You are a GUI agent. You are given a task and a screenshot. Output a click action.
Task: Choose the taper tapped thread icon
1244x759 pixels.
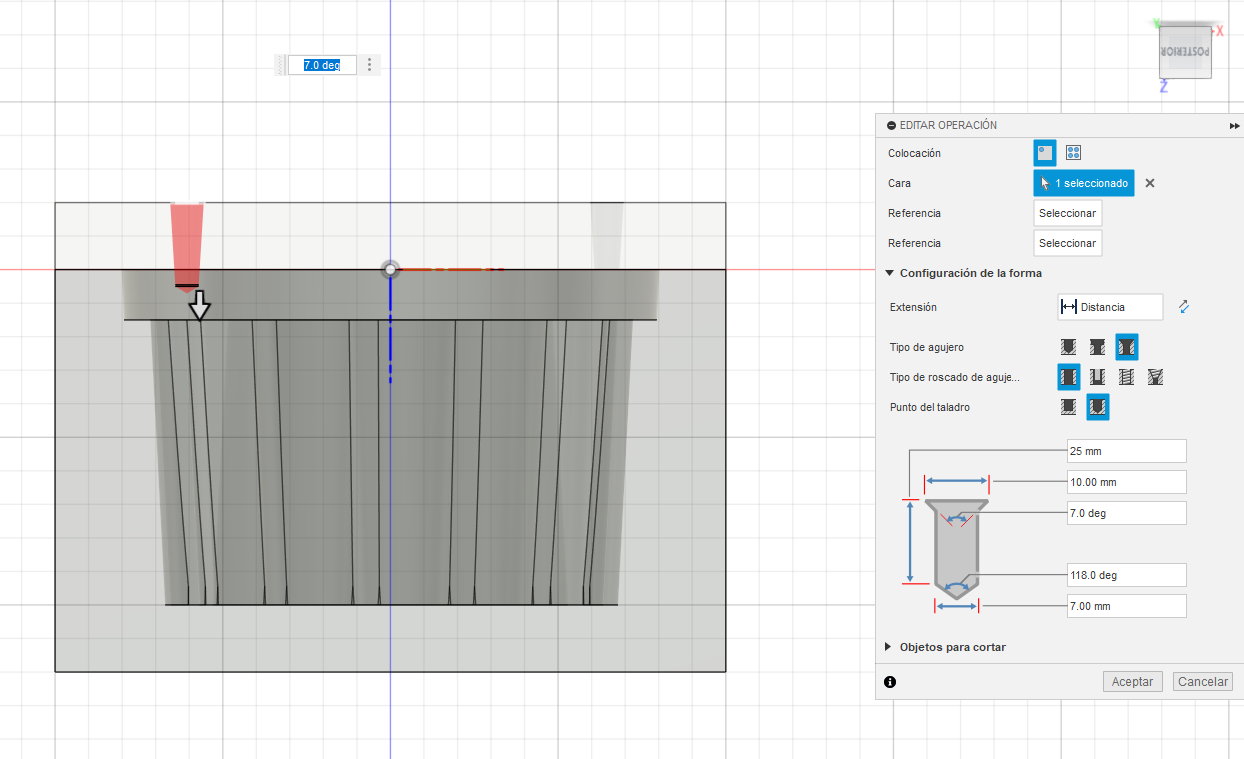1156,377
